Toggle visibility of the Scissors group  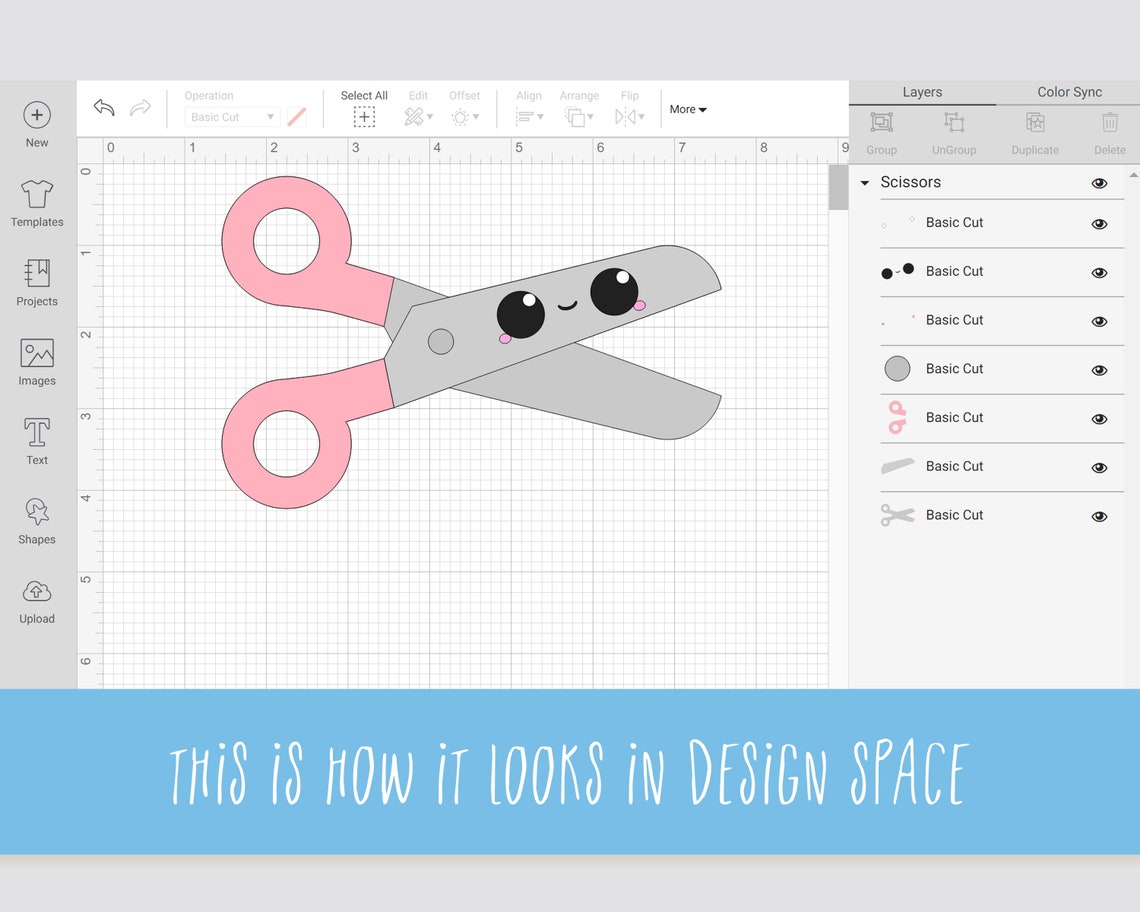pos(1099,183)
